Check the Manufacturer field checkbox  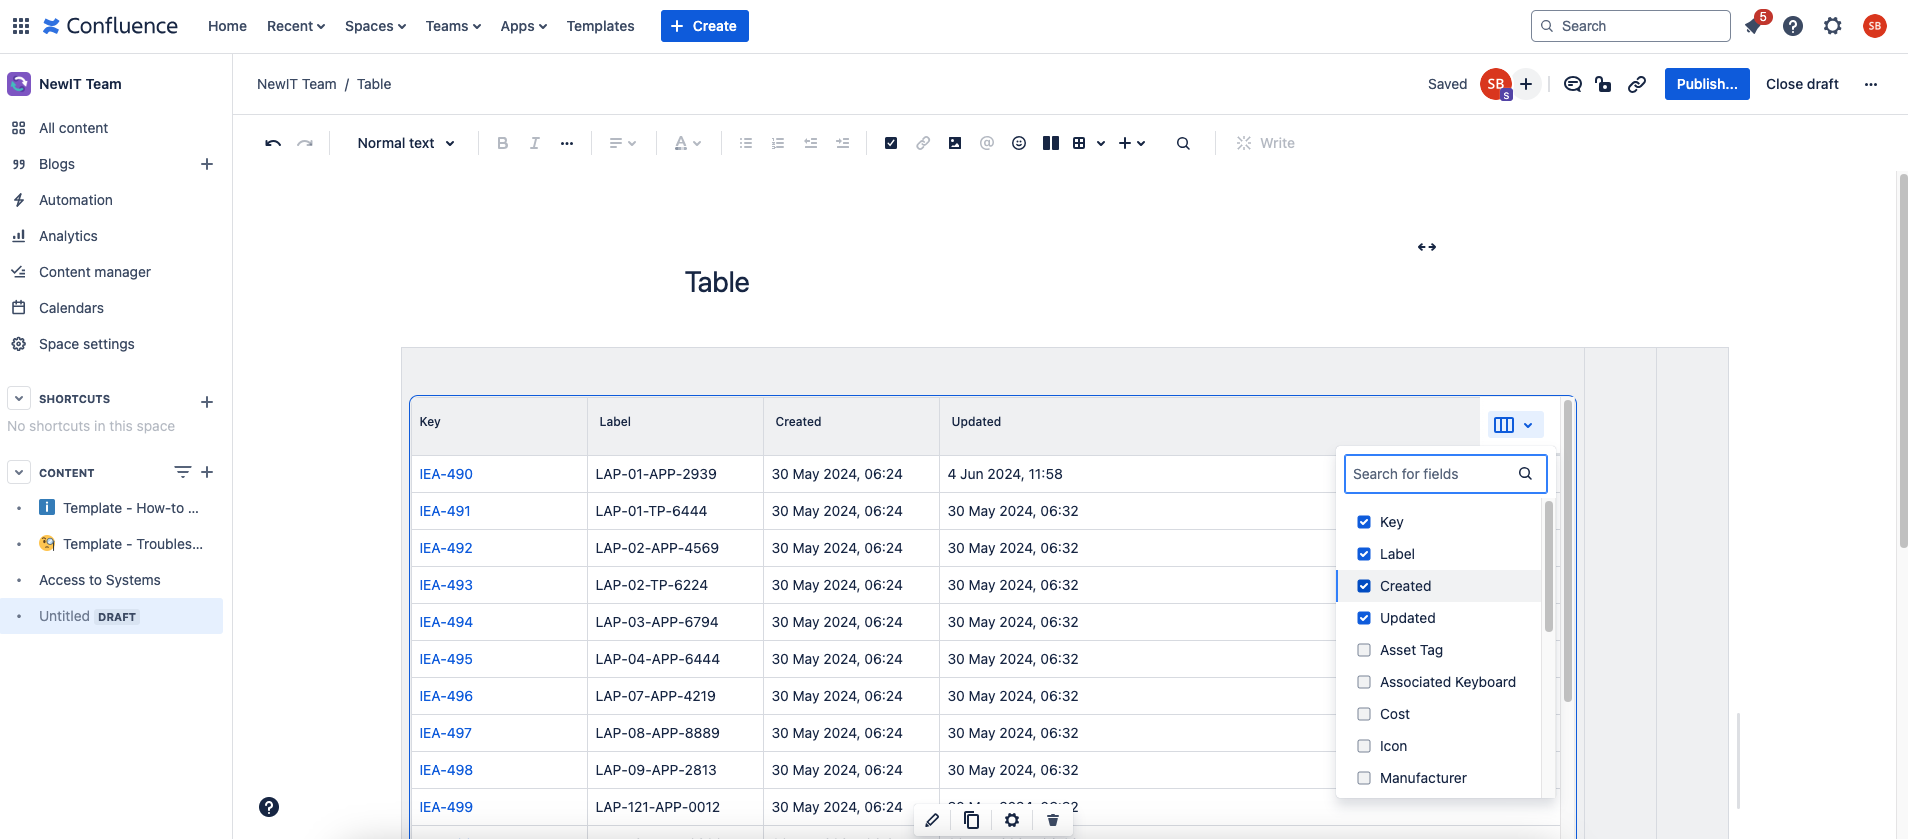(1364, 778)
